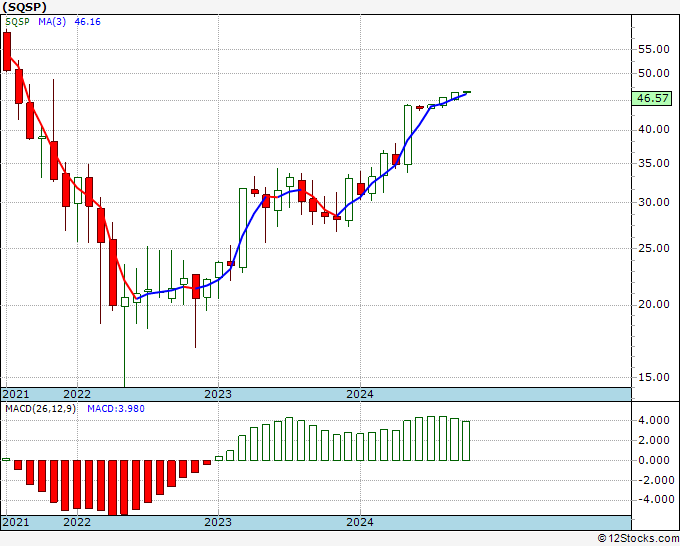Click the 25.00 price axis label

point(654,248)
